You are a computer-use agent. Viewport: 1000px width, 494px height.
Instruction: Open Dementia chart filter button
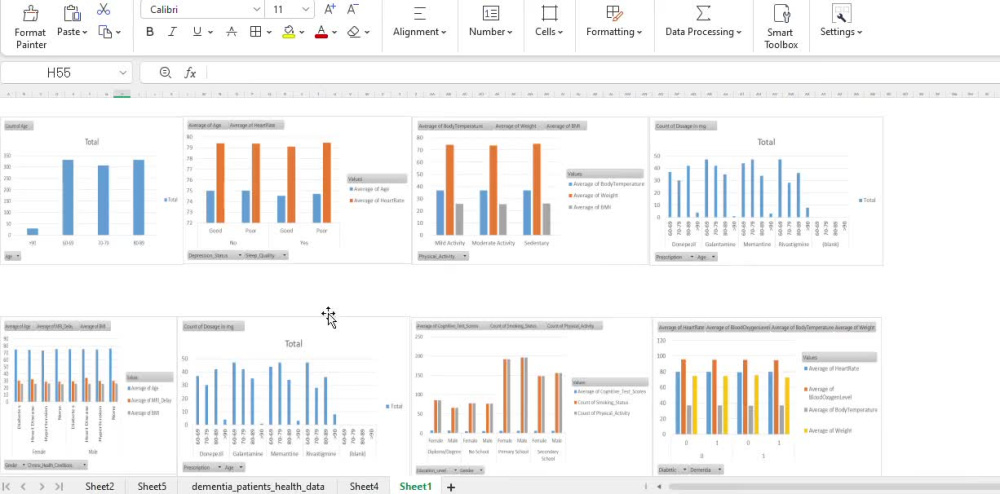pos(706,470)
